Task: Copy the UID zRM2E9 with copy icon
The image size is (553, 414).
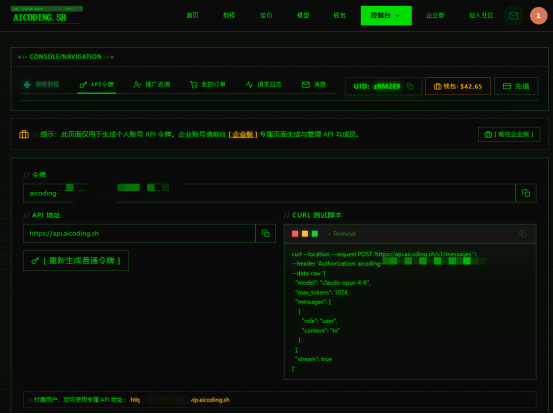Action: (x=409, y=86)
